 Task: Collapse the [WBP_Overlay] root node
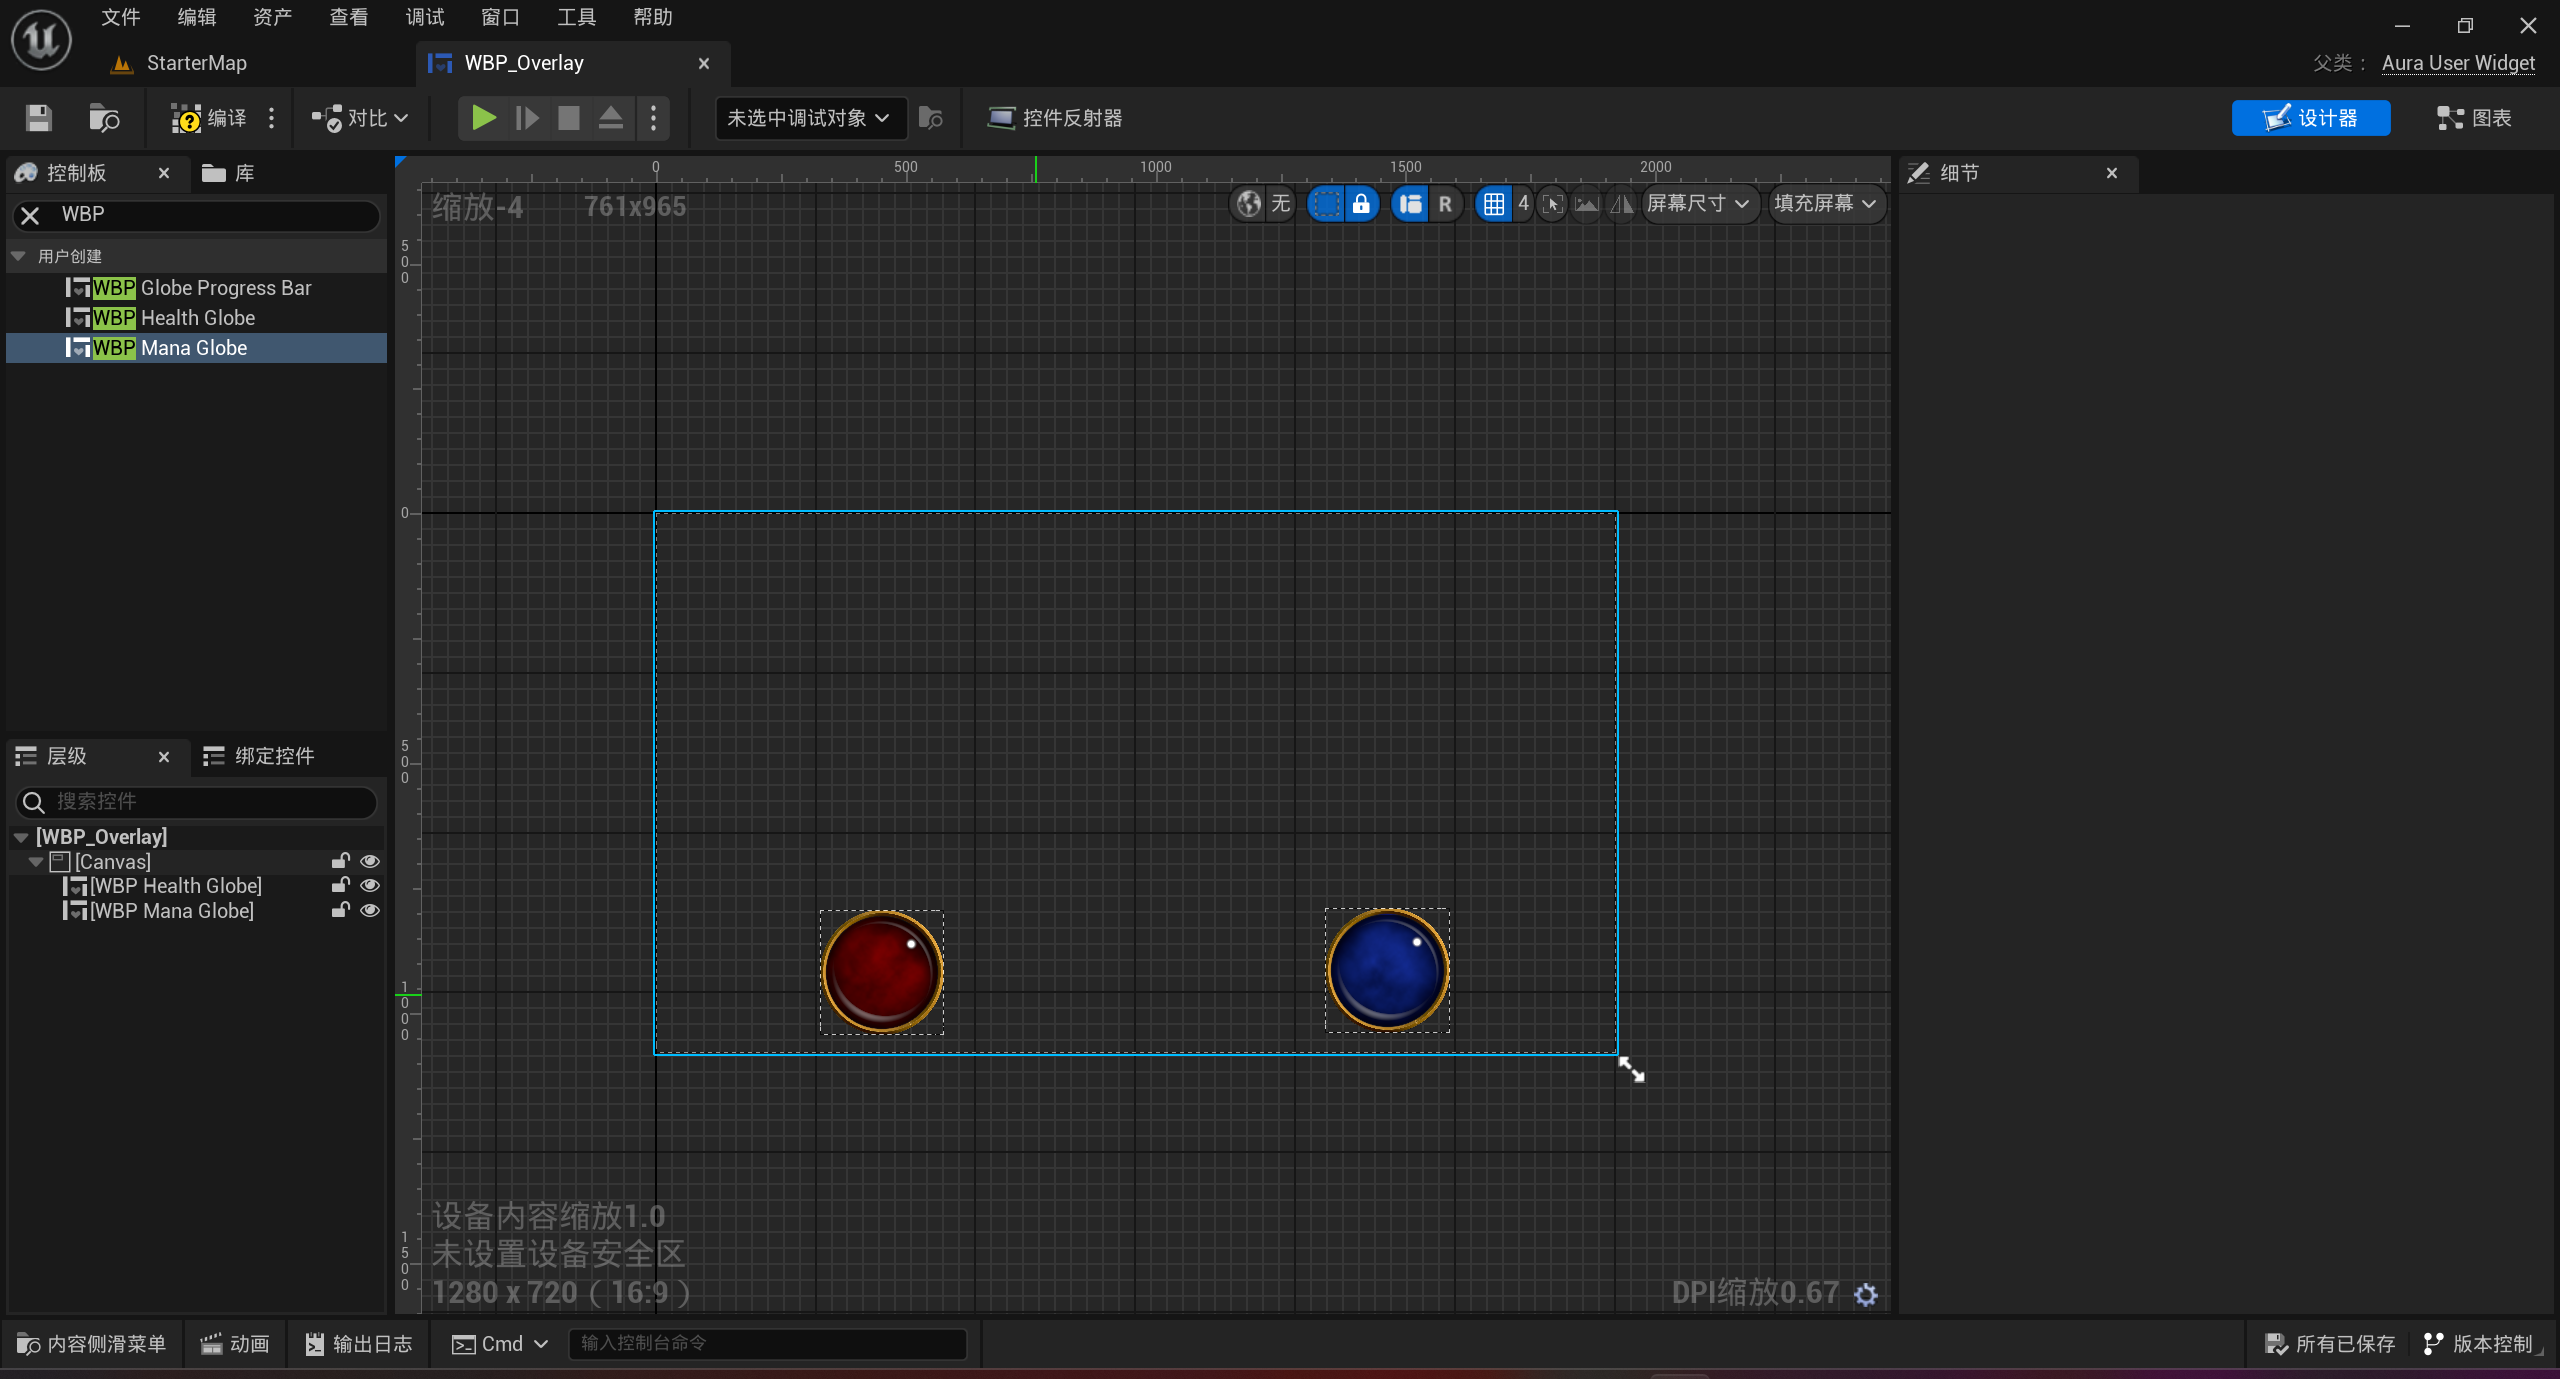pos(21,837)
